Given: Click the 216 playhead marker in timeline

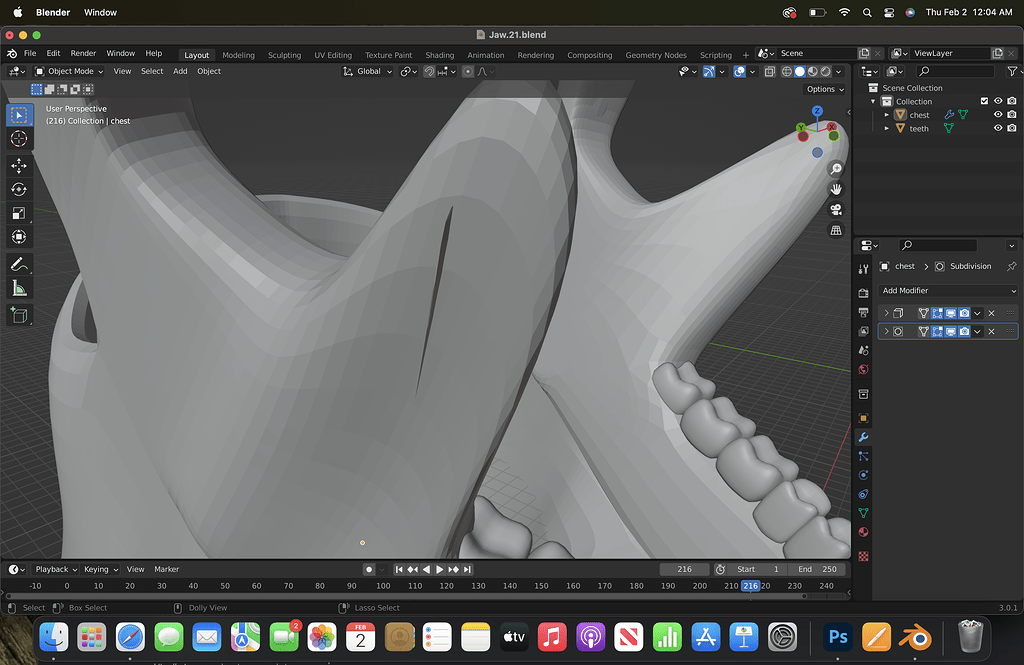Looking at the screenshot, I should (750, 586).
